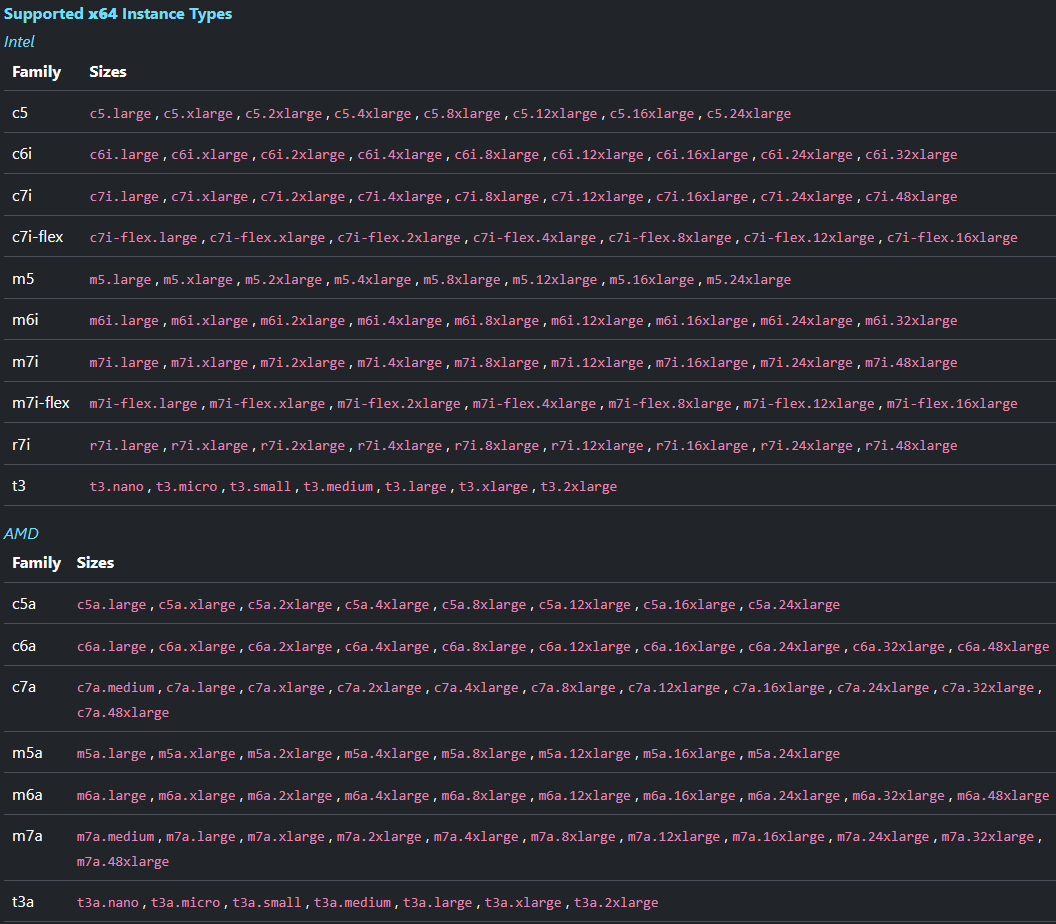Viewport: 1056px width, 924px height.
Task: Select m7i.xlarge instance size
Action: click(209, 362)
